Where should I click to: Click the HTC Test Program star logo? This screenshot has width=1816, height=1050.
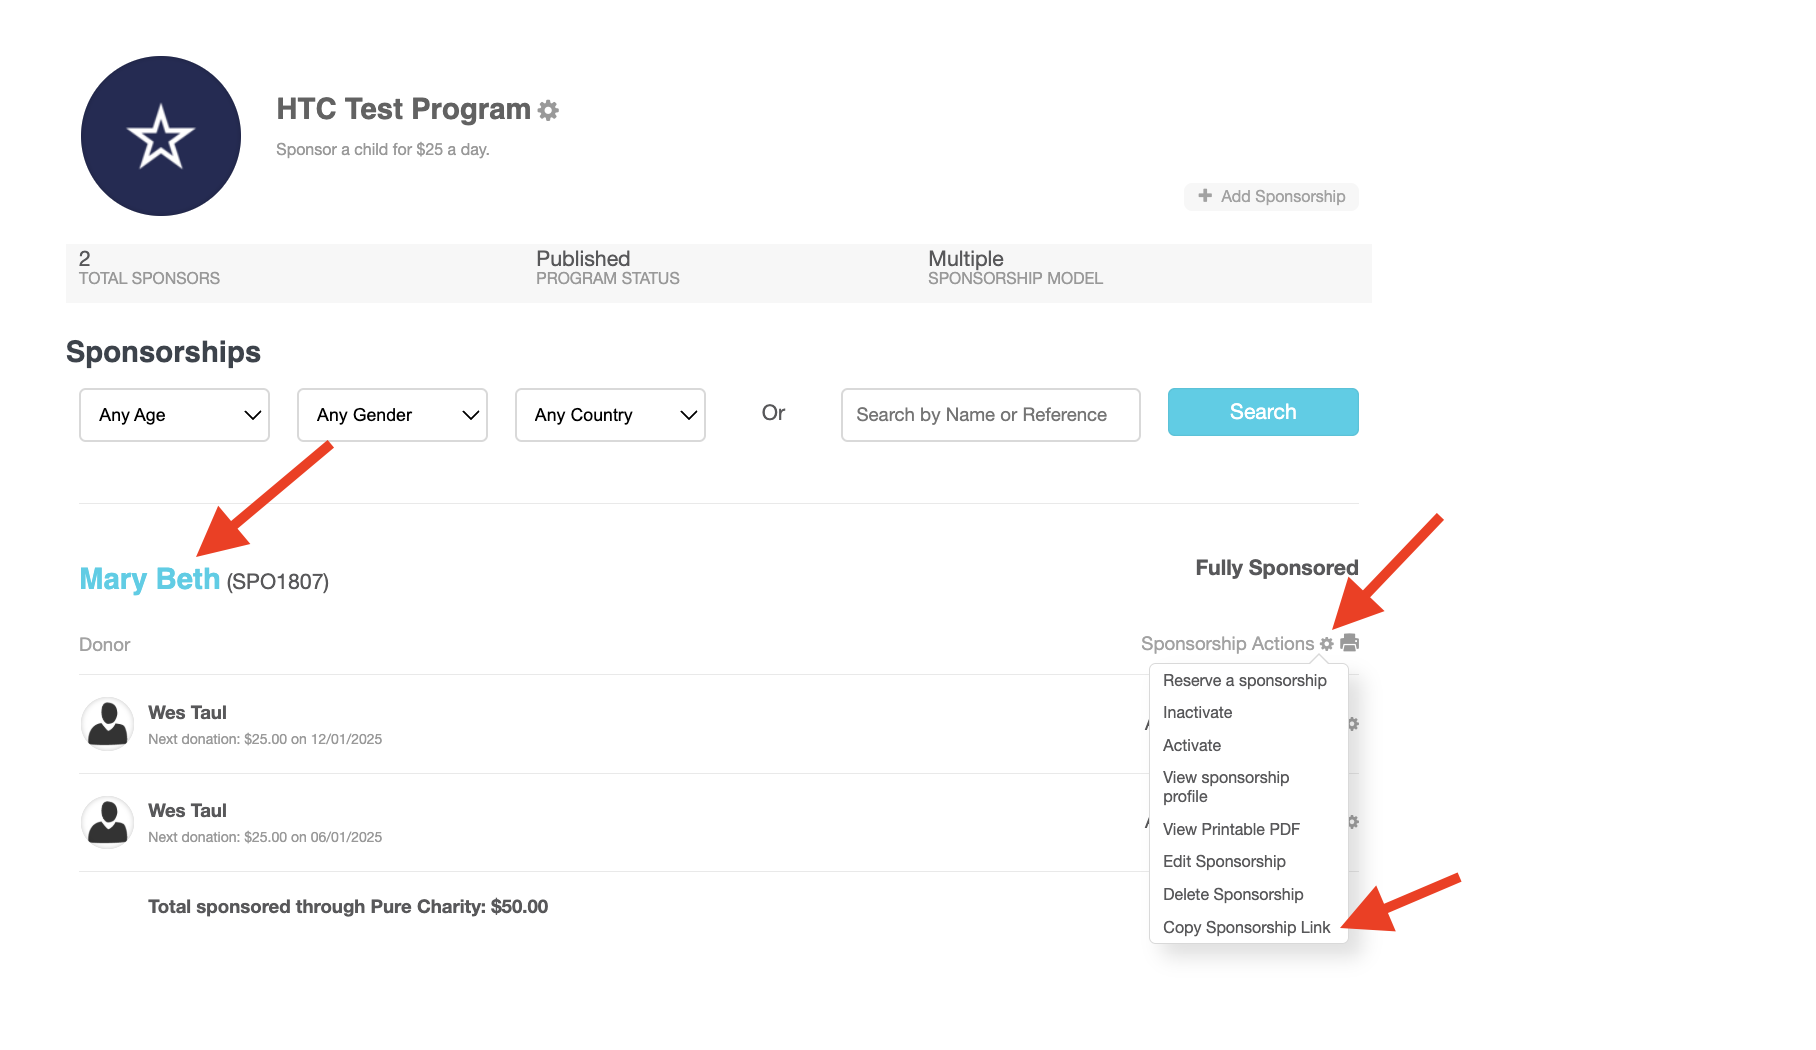[161, 136]
